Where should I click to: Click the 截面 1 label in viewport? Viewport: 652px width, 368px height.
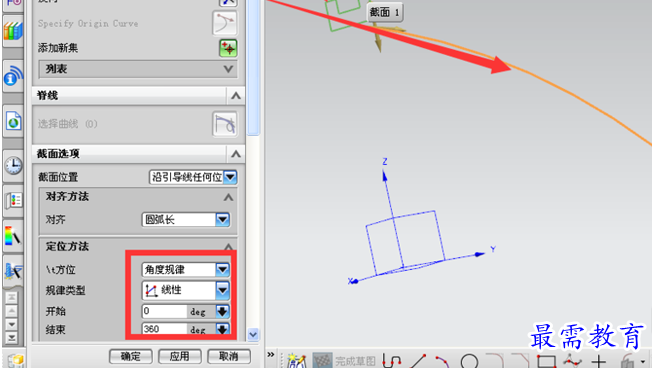(385, 12)
